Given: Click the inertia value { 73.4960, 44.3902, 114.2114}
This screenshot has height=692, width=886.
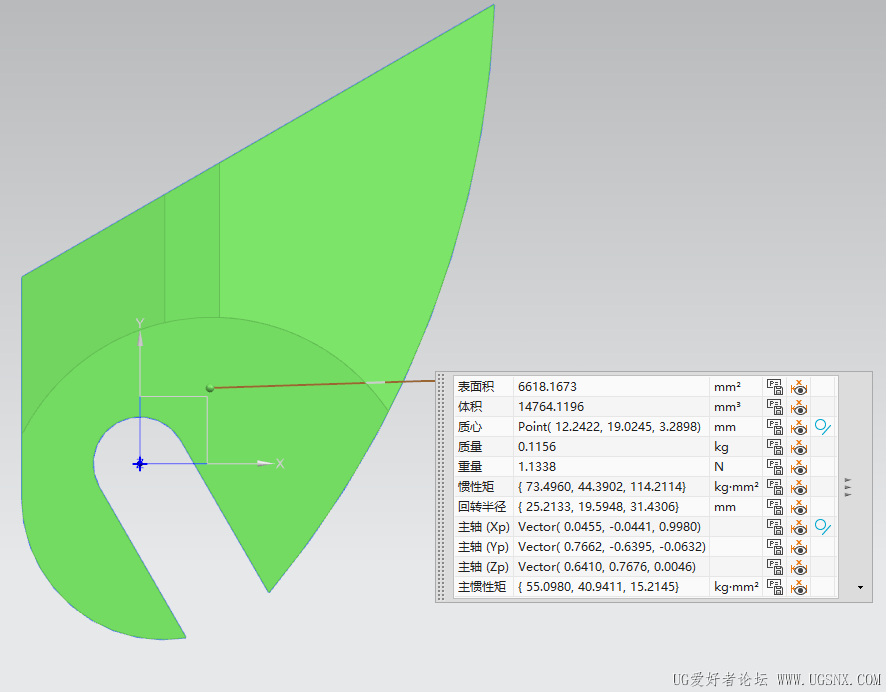Looking at the screenshot, I should [x=602, y=487].
